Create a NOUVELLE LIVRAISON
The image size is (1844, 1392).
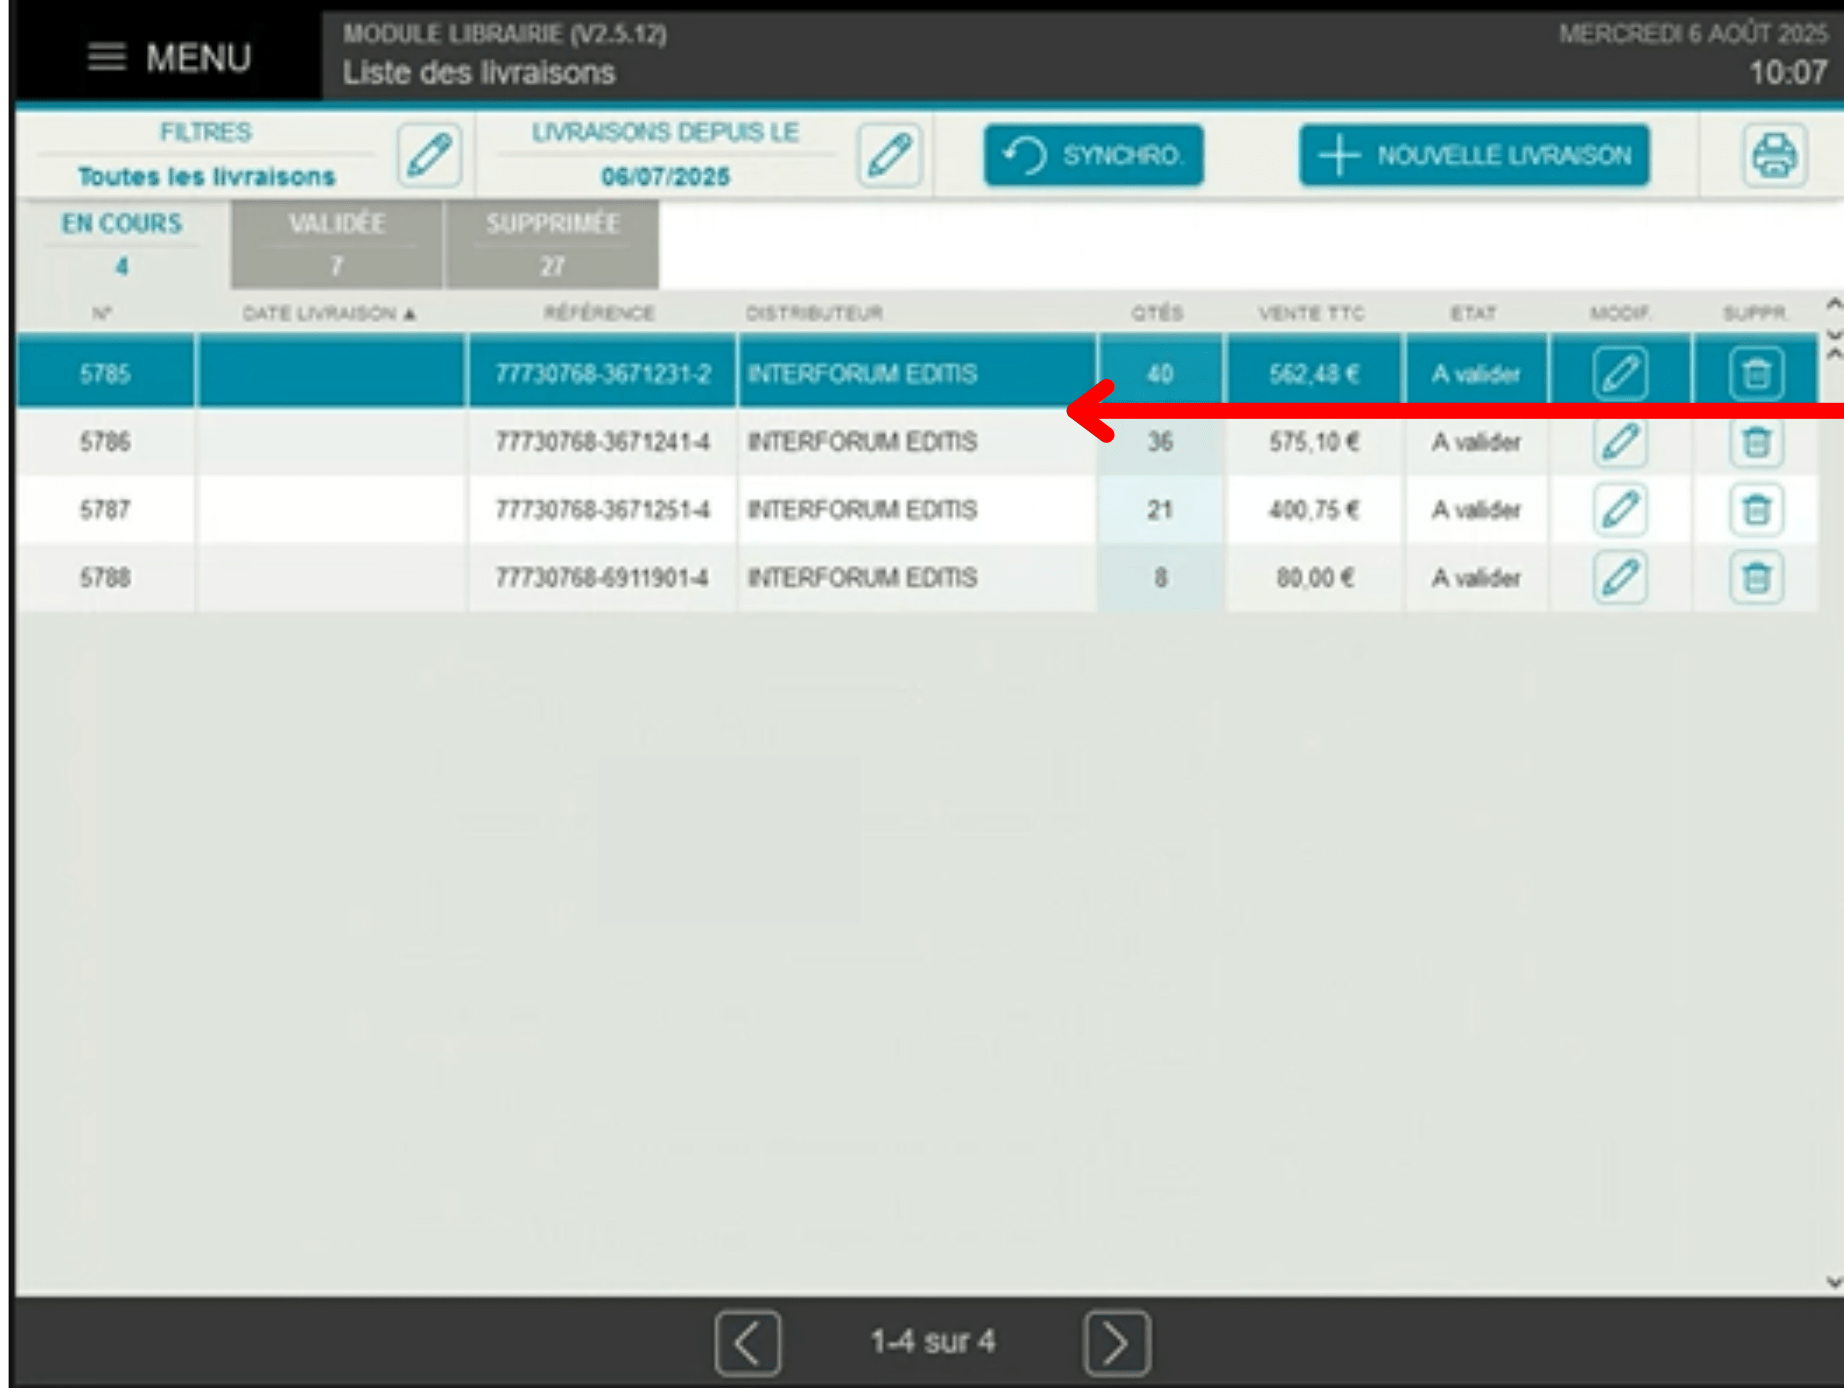tap(1474, 155)
